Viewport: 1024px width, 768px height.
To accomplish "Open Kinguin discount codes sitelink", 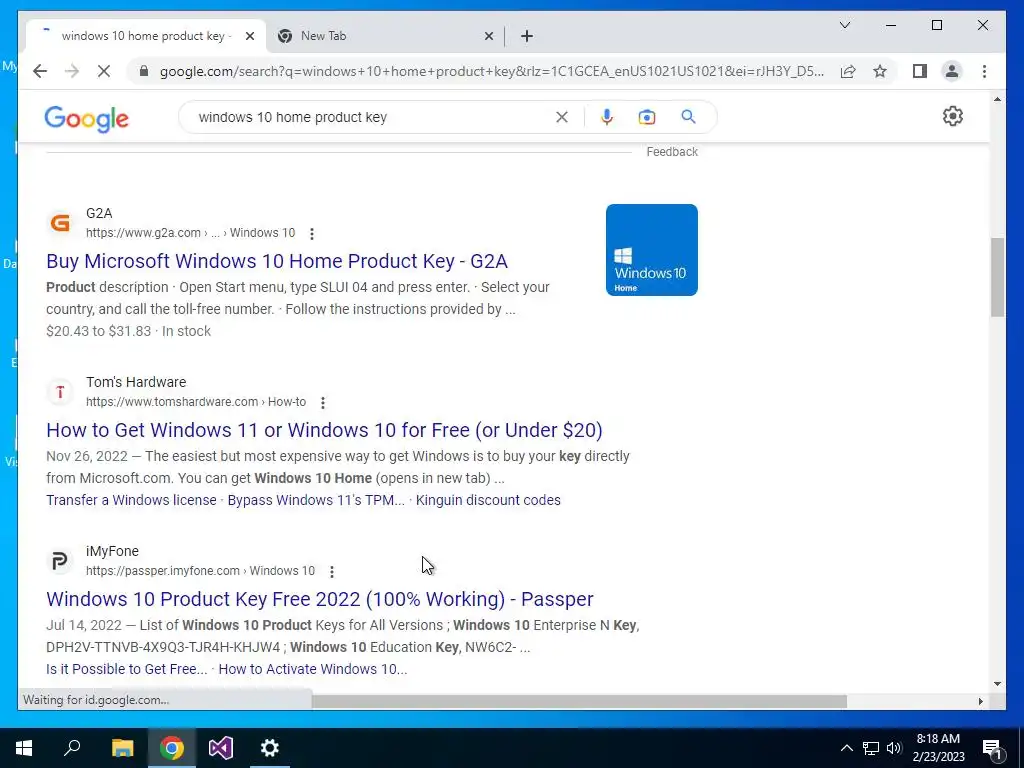I will tap(488, 500).
